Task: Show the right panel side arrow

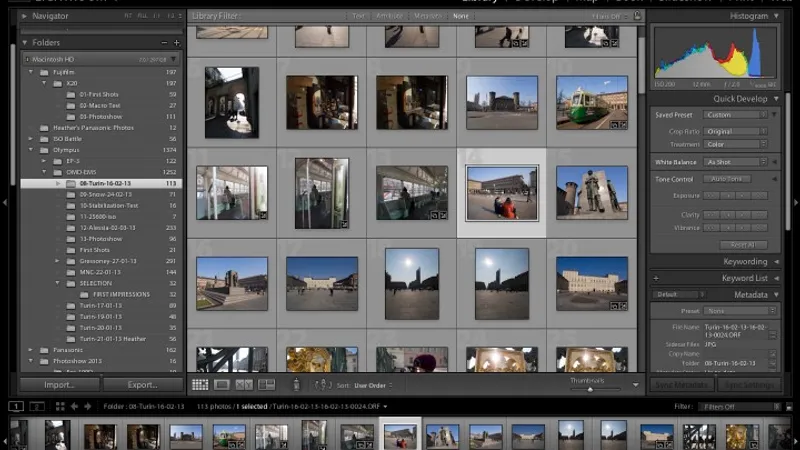Action: click(x=796, y=203)
